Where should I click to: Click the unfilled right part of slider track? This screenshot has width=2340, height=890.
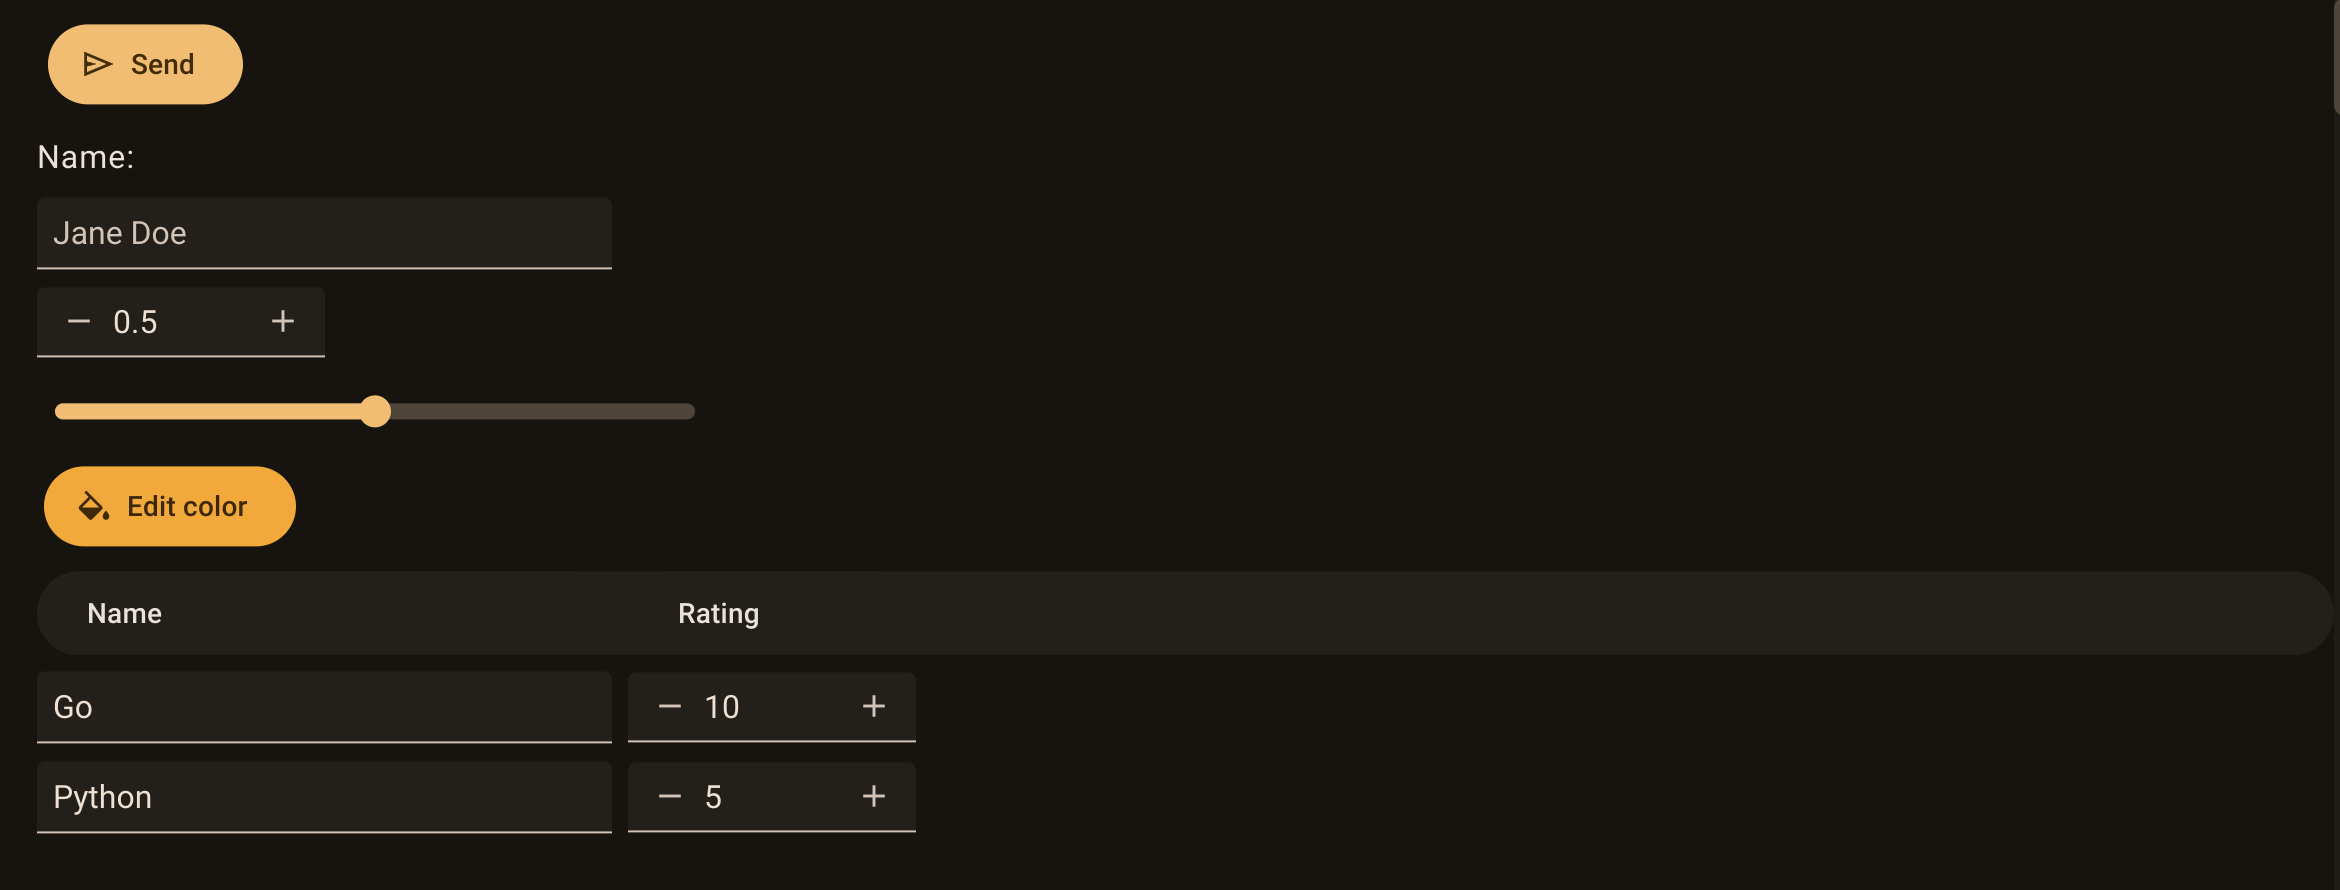542,411
